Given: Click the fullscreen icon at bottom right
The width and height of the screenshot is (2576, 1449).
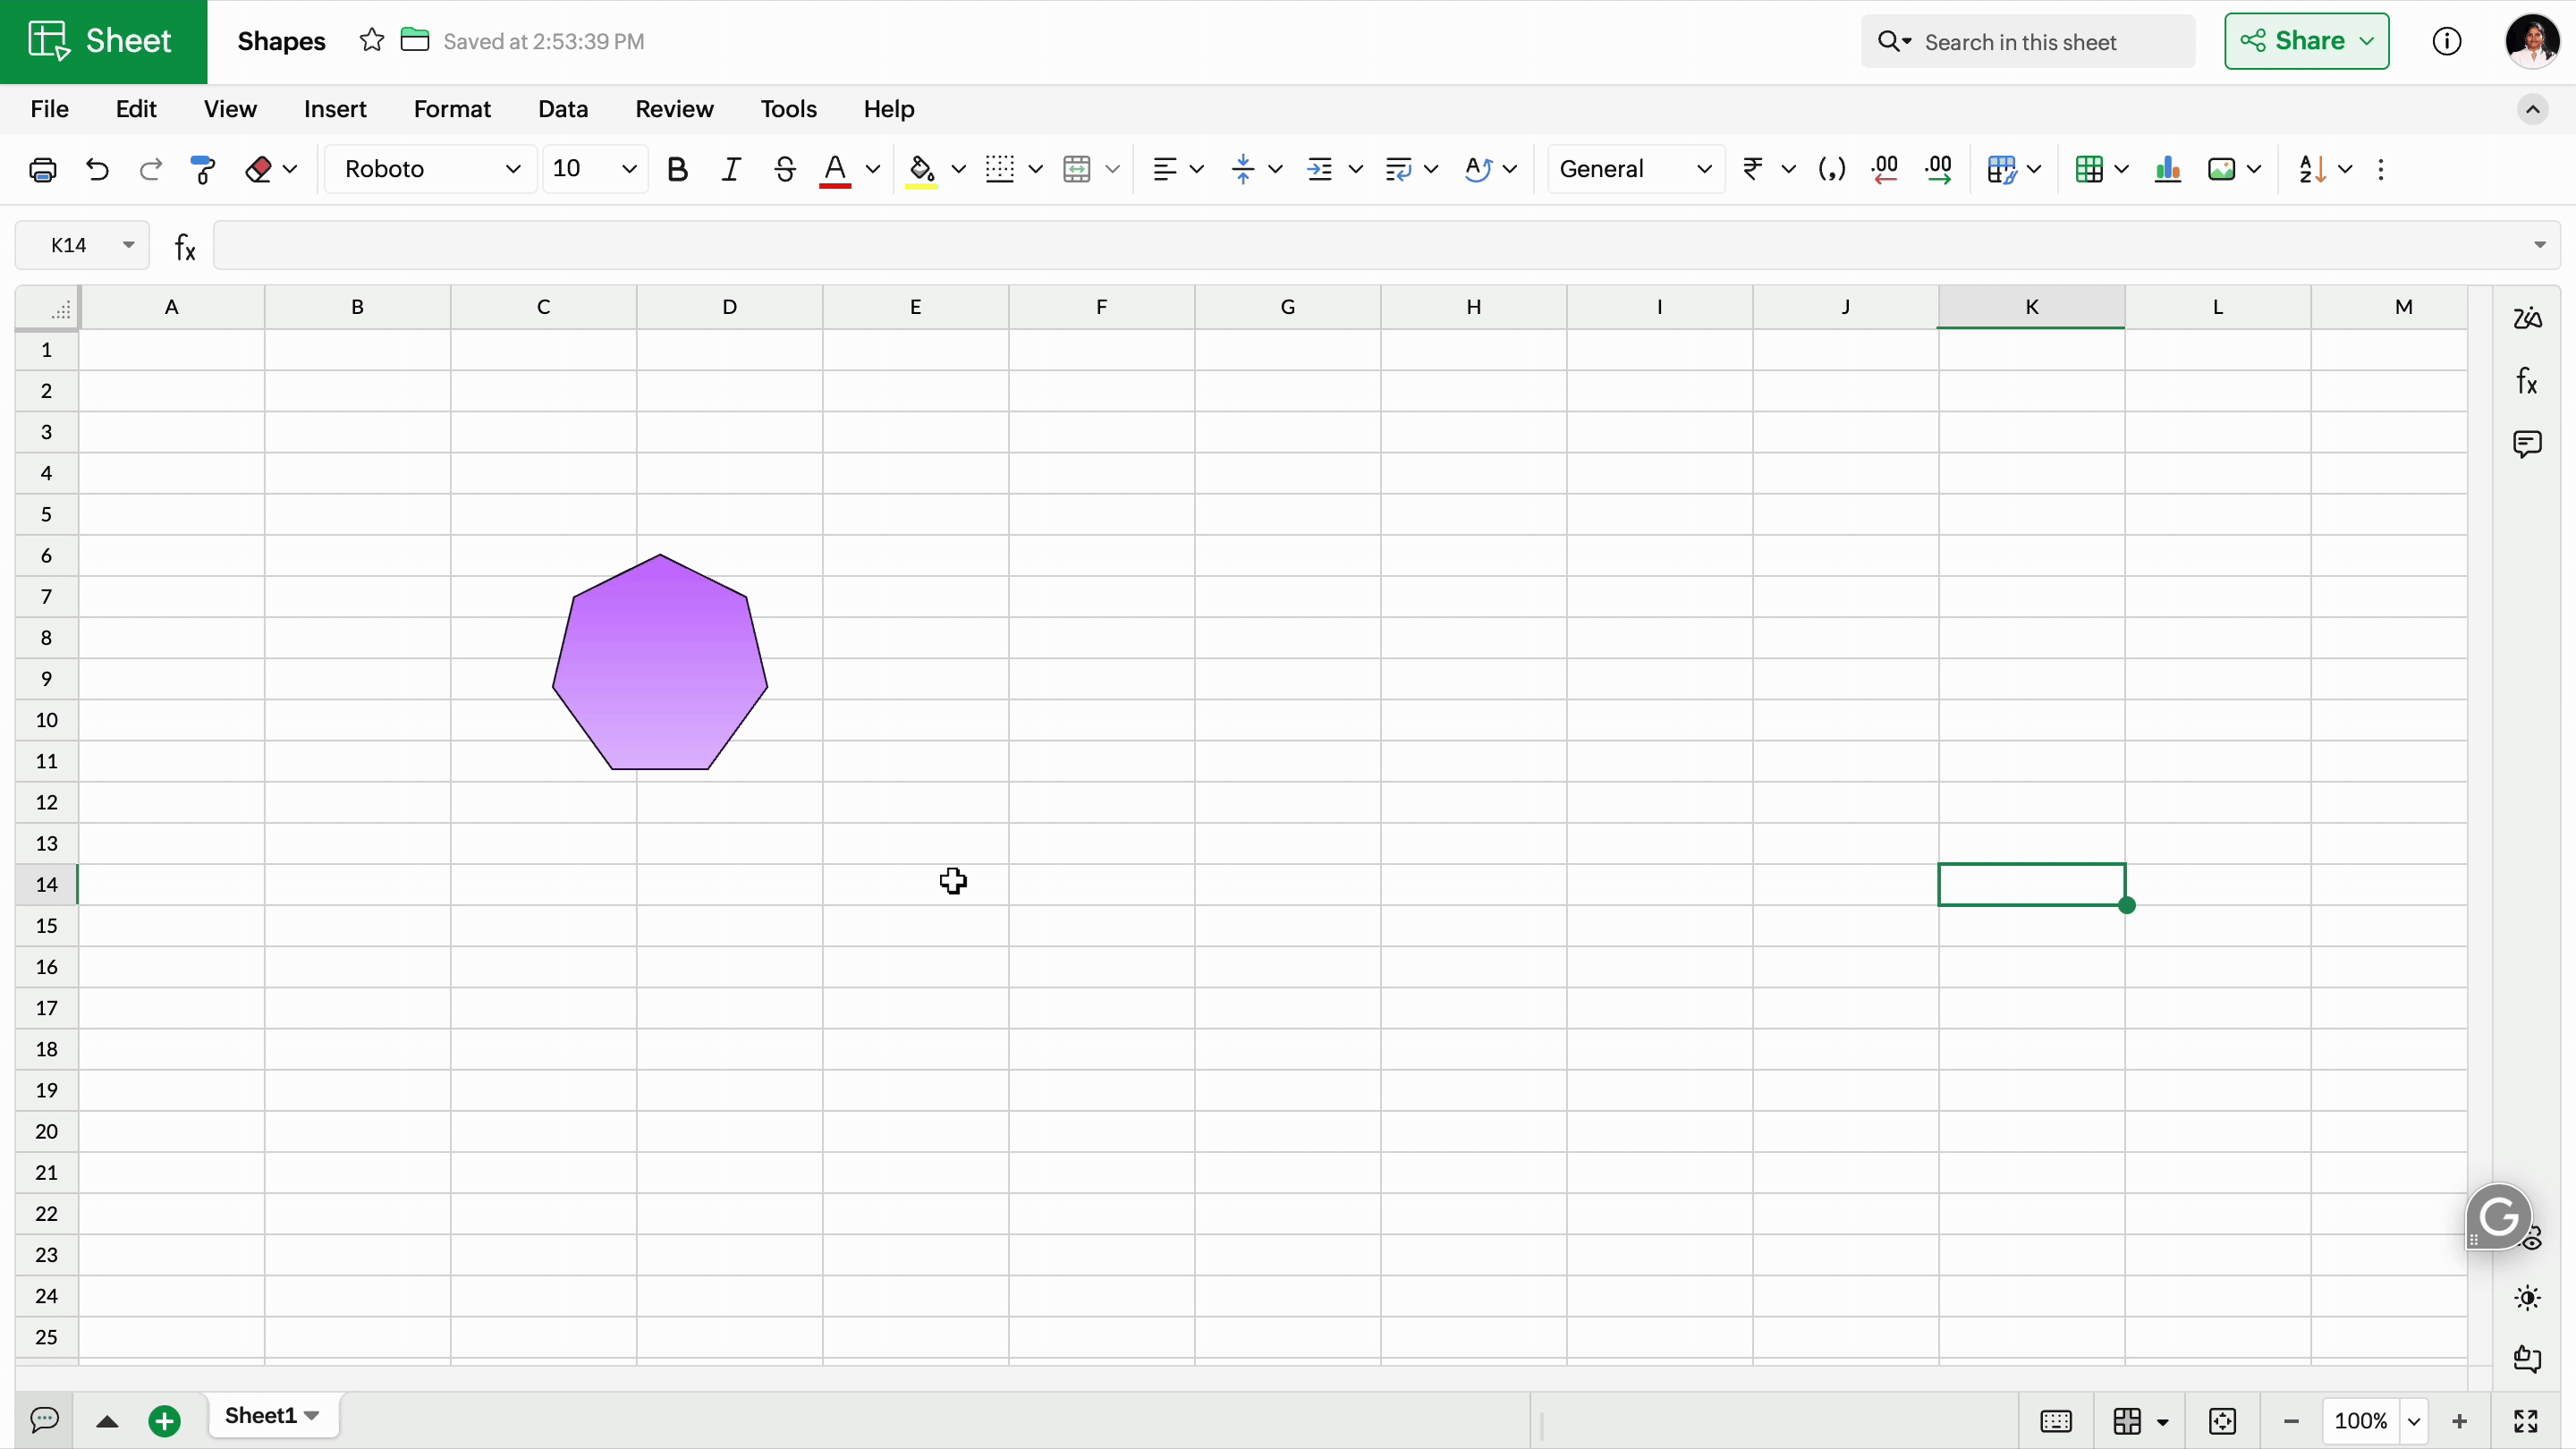Looking at the screenshot, I should tap(2526, 1420).
